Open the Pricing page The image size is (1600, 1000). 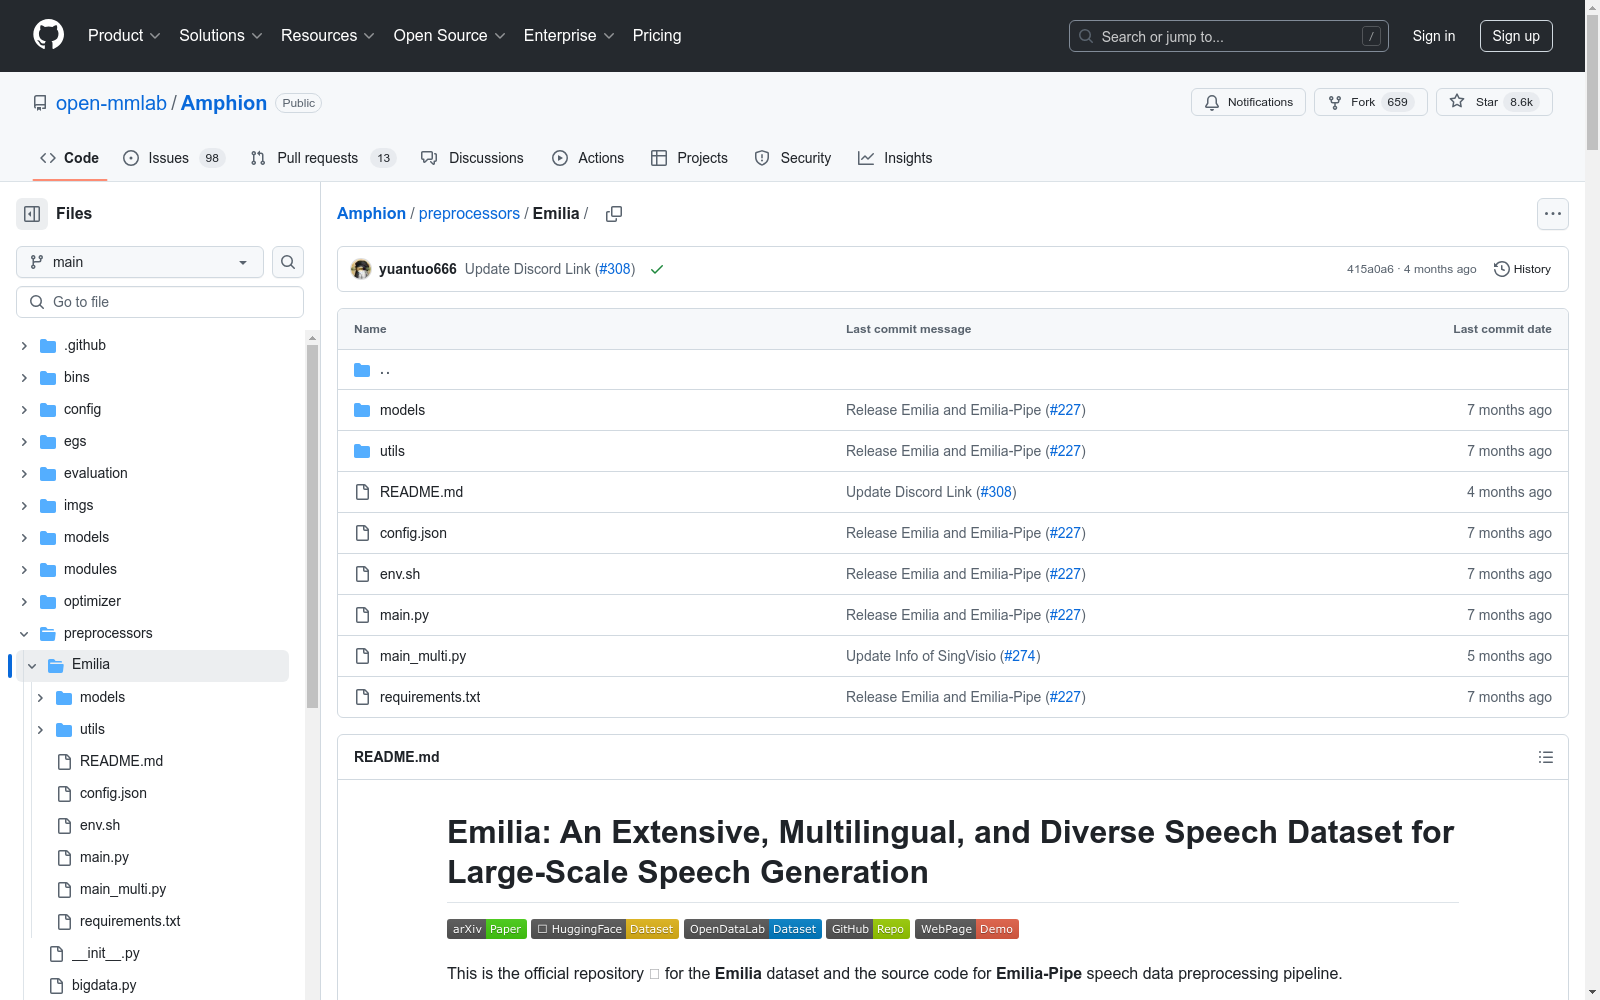coord(657,36)
